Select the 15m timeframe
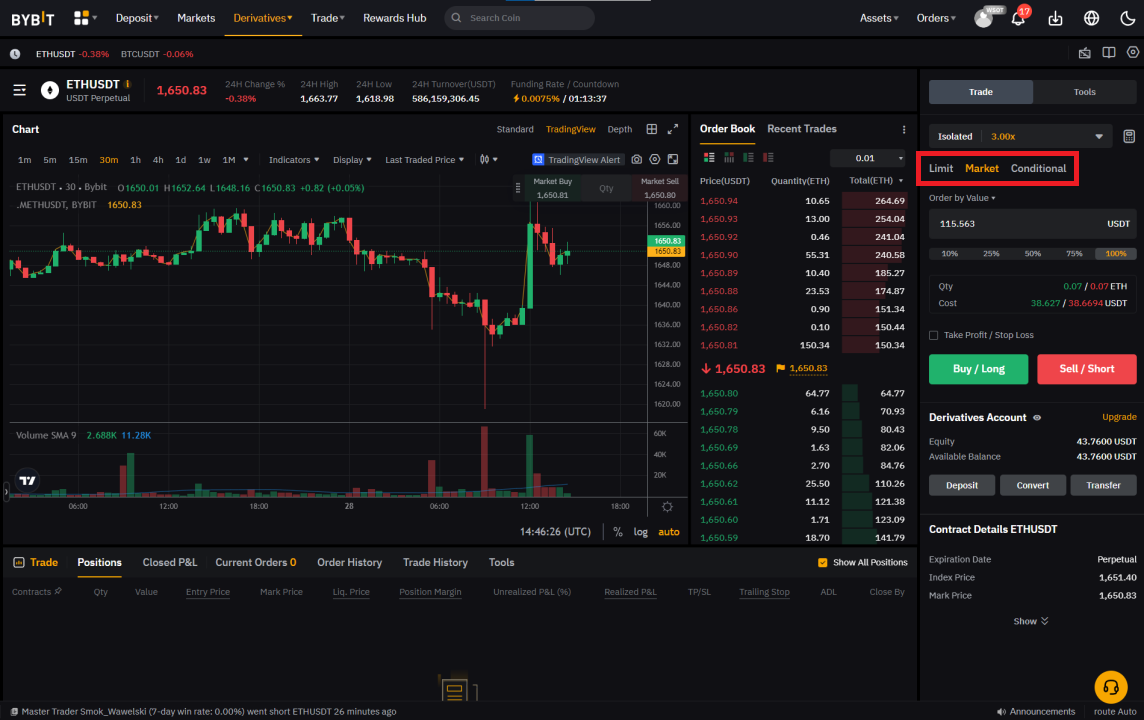The image size is (1144, 720). (x=78, y=160)
